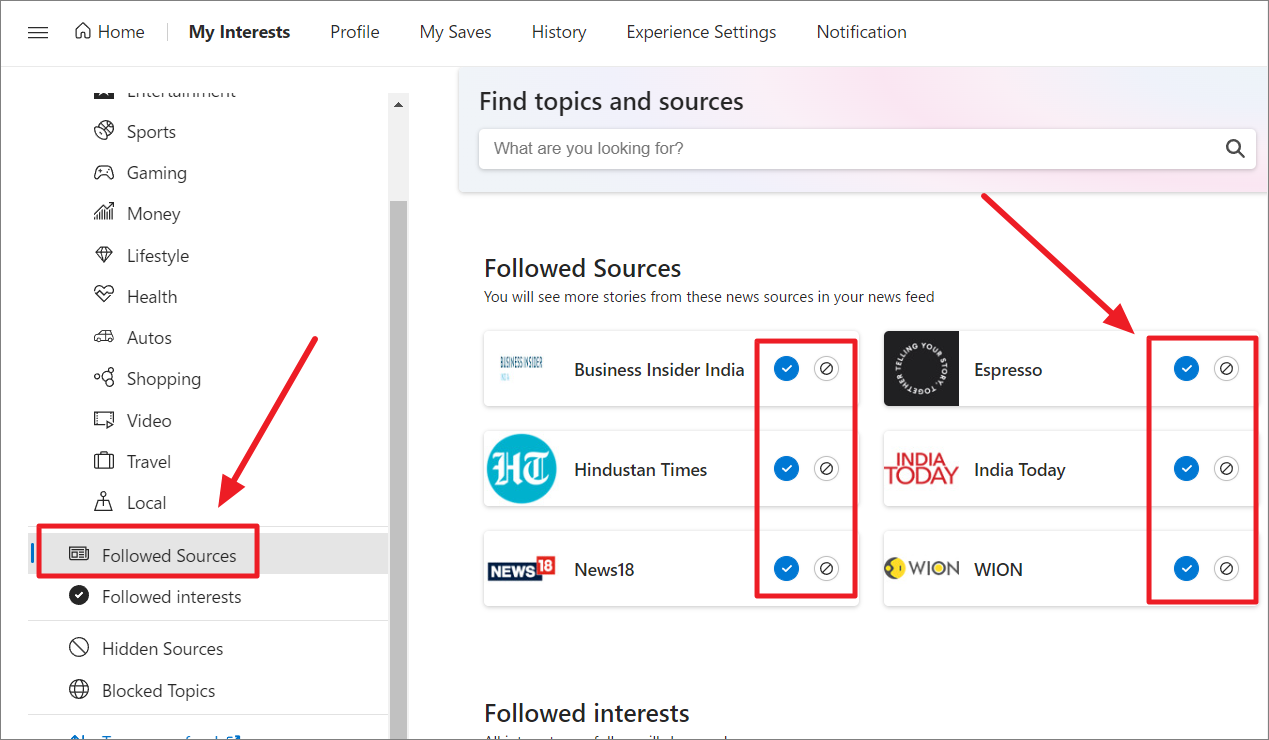Open Blocked Topics label in sidebar
This screenshot has width=1269, height=740.
(x=159, y=691)
